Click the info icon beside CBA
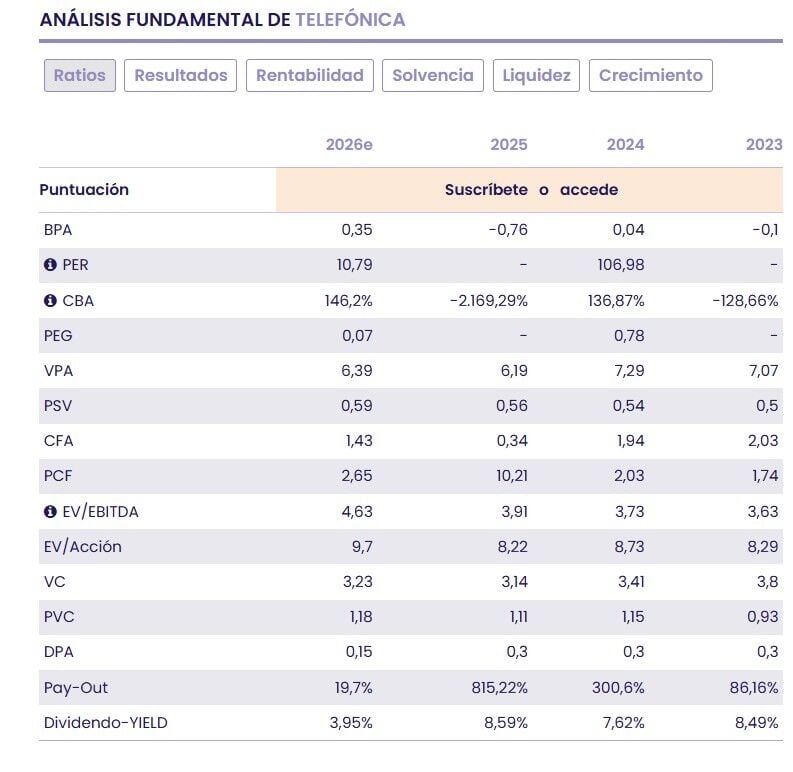Image resolution: width=793 pixels, height=772 pixels. [50, 300]
